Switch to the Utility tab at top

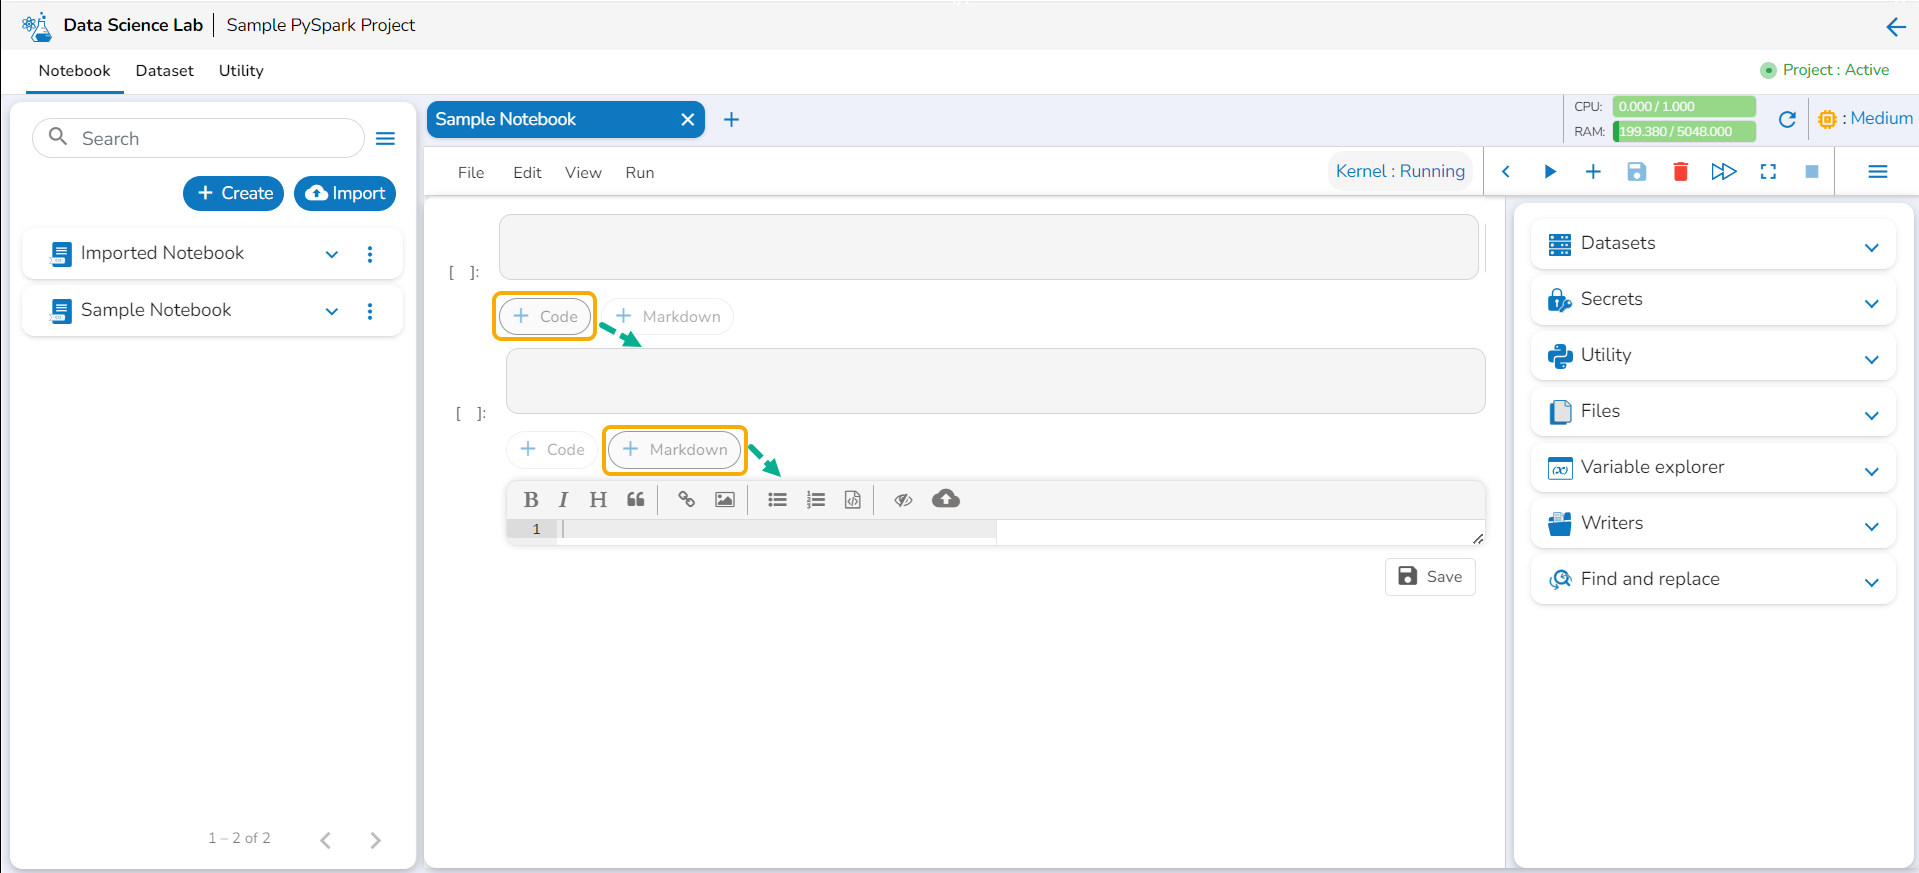tap(241, 71)
